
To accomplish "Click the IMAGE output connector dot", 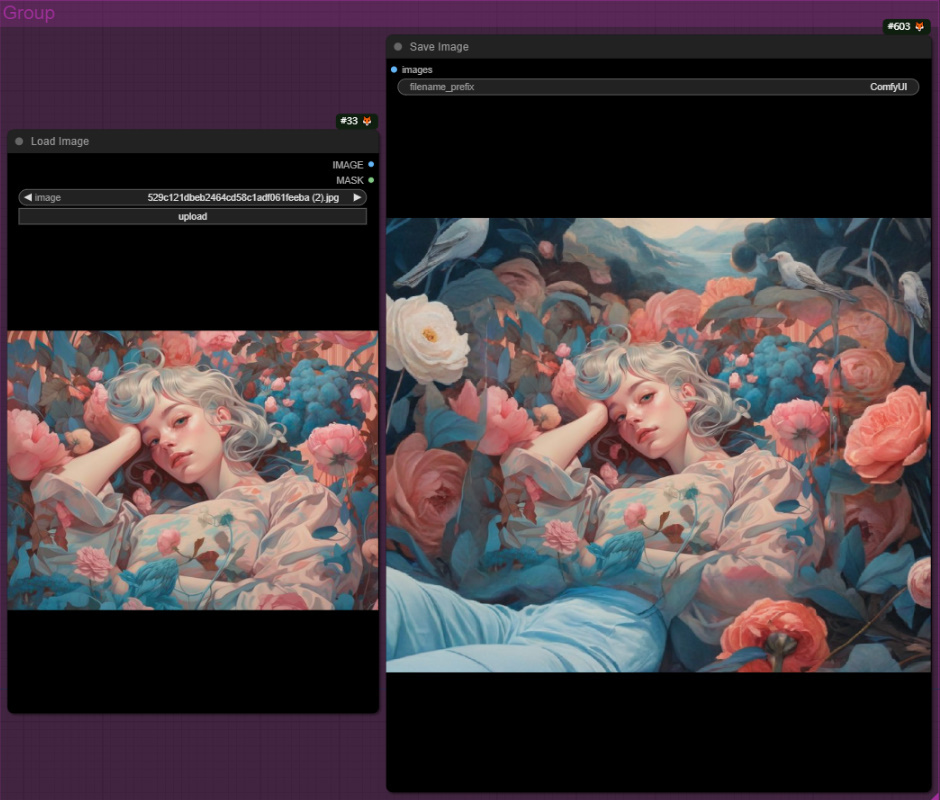I will (x=371, y=164).
